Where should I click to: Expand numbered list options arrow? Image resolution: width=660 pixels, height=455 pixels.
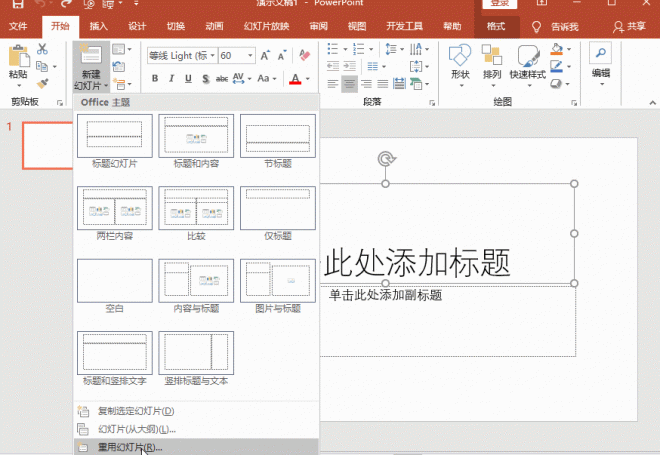(371, 49)
